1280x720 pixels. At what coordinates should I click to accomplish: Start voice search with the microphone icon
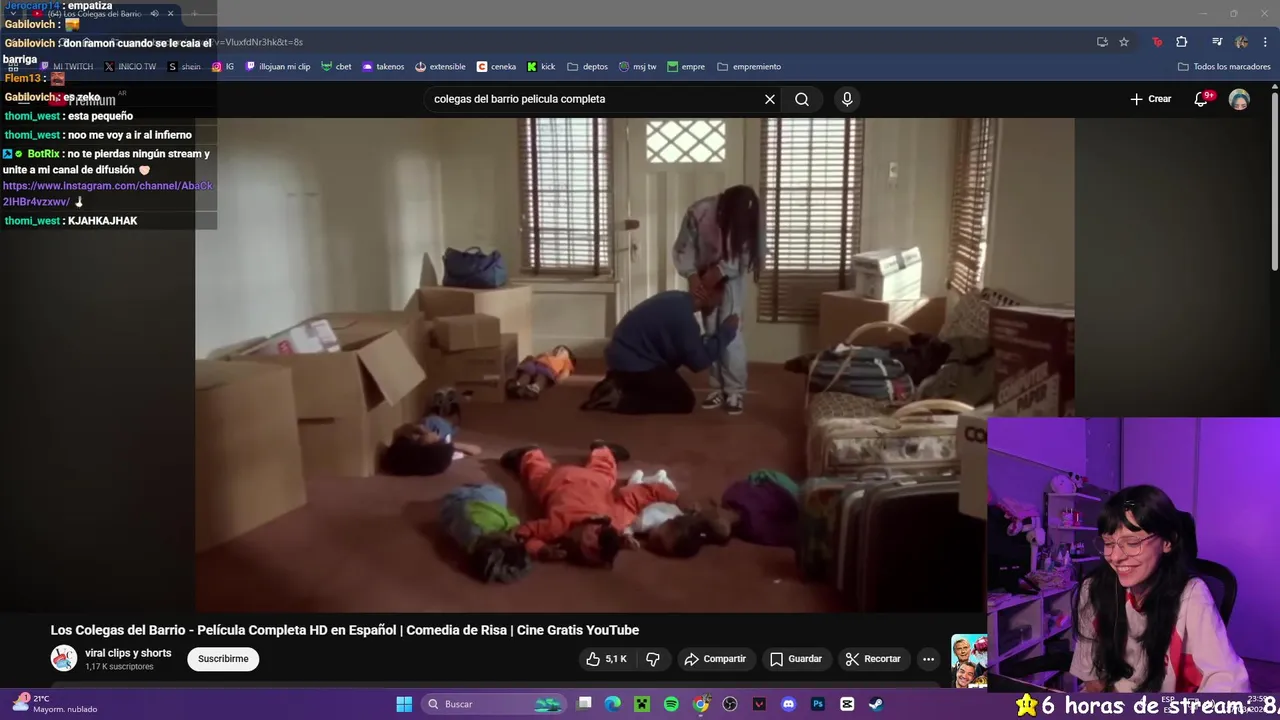tap(847, 99)
